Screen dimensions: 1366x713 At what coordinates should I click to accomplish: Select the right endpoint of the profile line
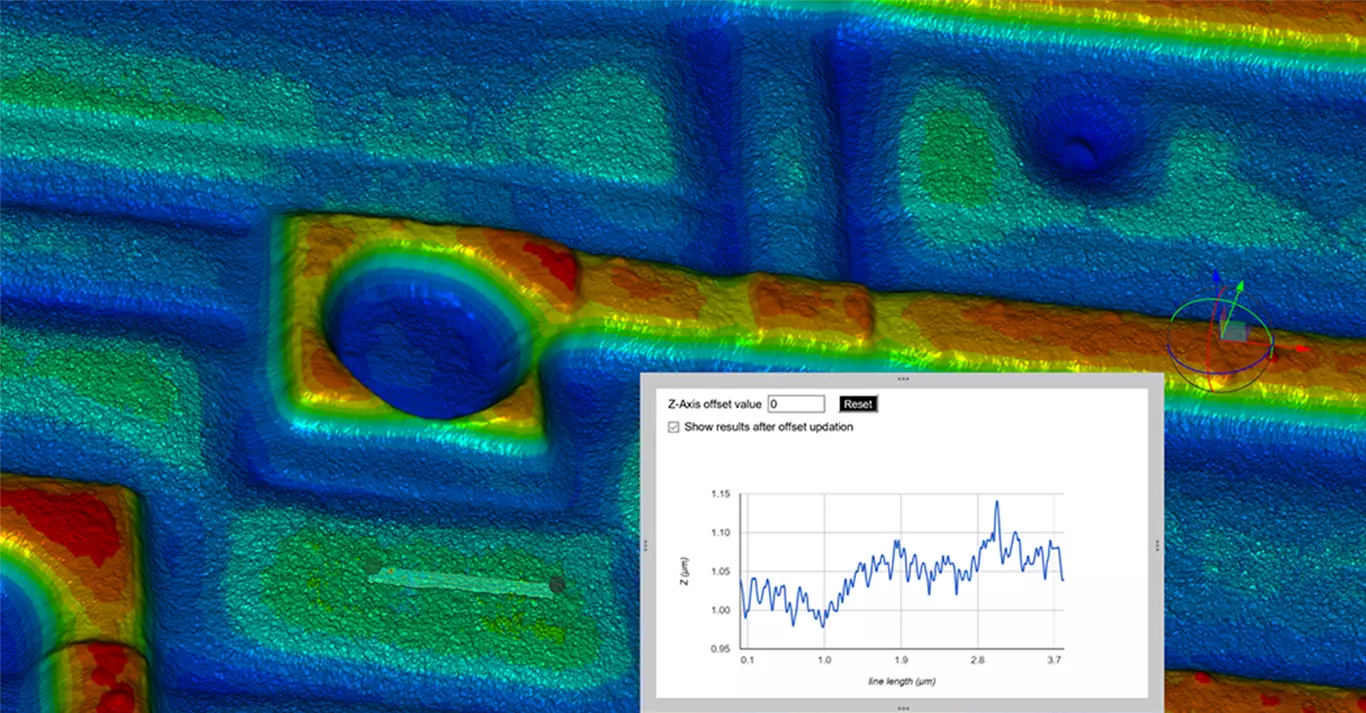557,584
